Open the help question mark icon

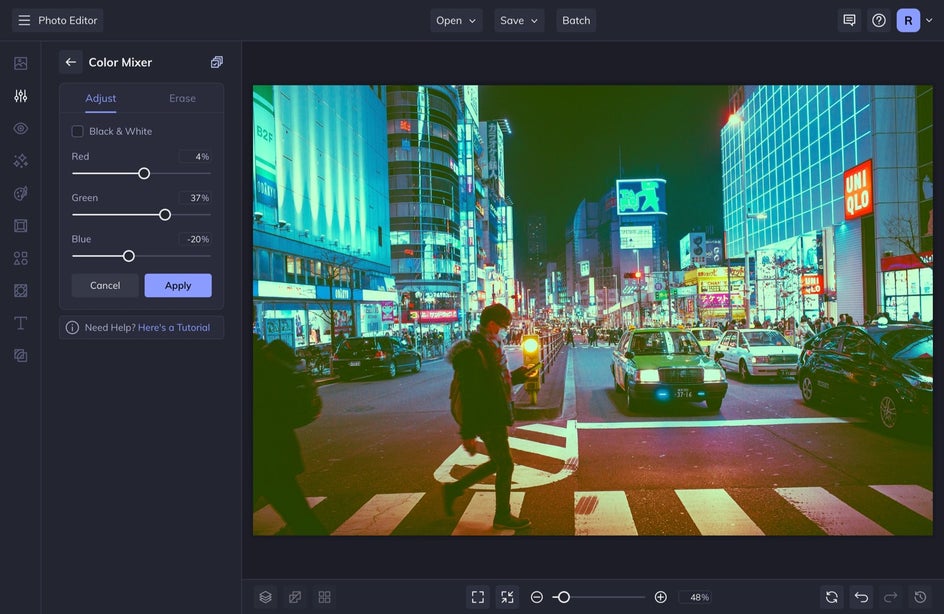click(878, 20)
